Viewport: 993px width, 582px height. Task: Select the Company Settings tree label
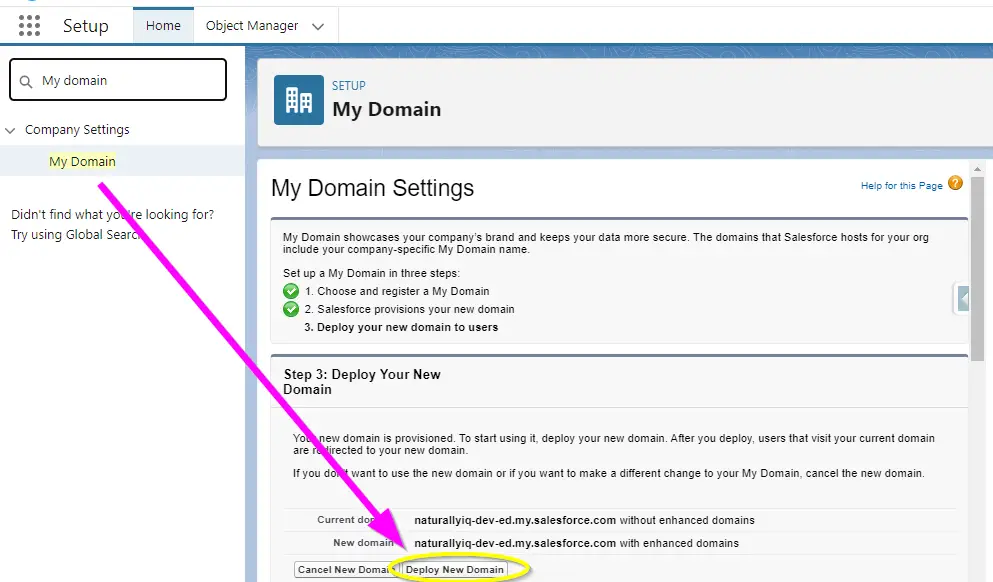(77, 130)
